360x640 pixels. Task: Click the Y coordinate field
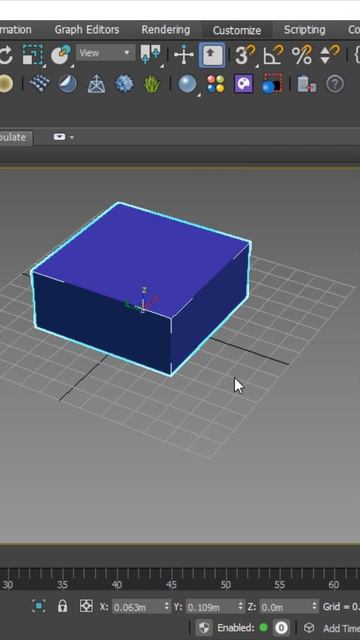(x=211, y=607)
